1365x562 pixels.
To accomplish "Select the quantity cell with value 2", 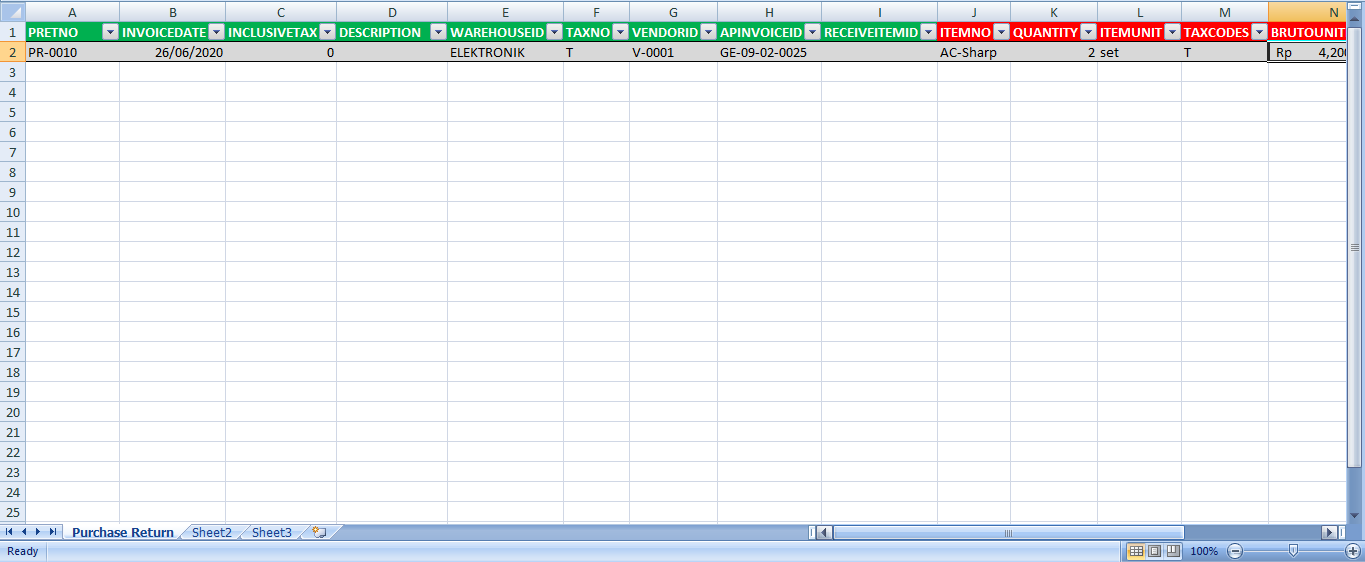I will (1054, 52).
